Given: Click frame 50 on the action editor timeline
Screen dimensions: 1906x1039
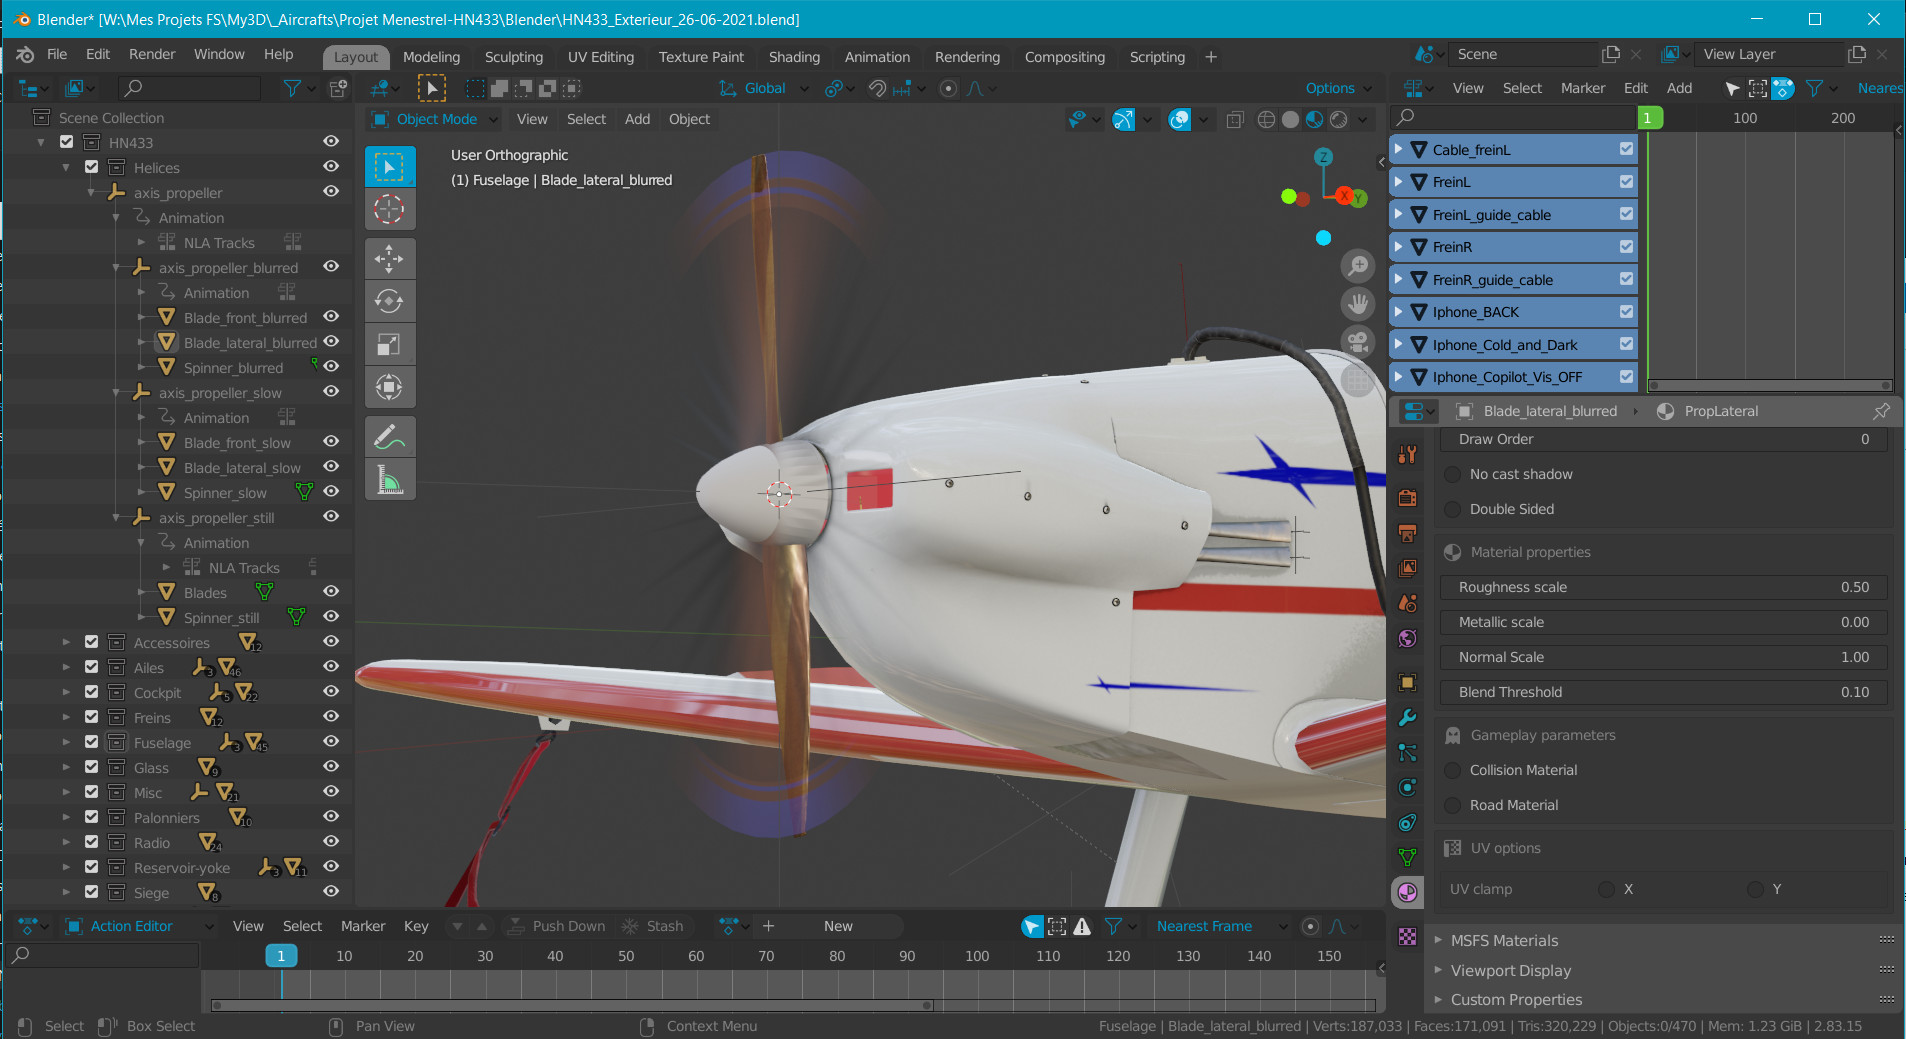Looking at the screenshot, I should point(626,956).
